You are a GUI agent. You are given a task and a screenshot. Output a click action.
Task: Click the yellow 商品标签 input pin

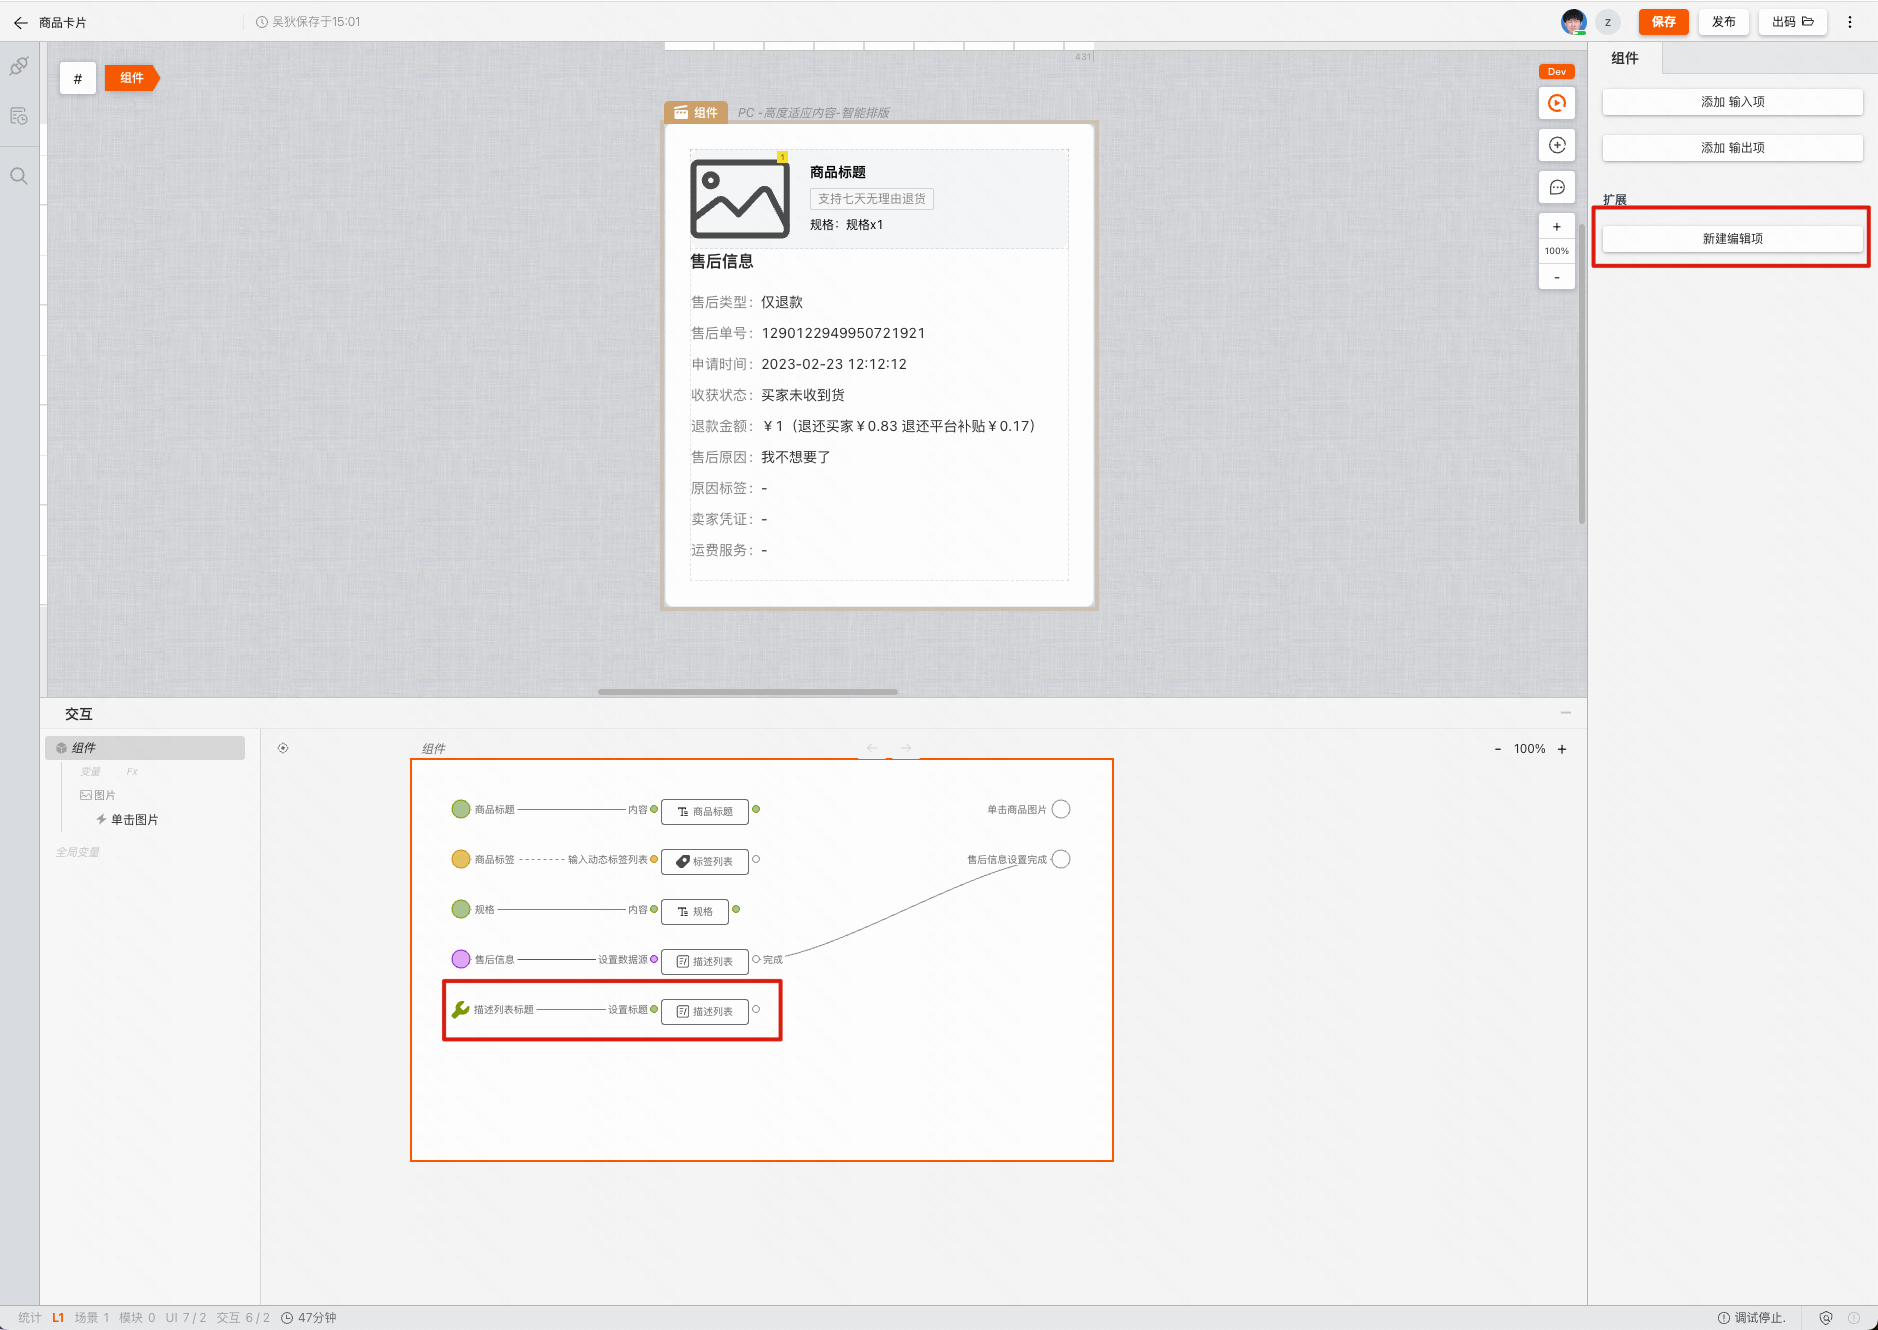(461, 859)
